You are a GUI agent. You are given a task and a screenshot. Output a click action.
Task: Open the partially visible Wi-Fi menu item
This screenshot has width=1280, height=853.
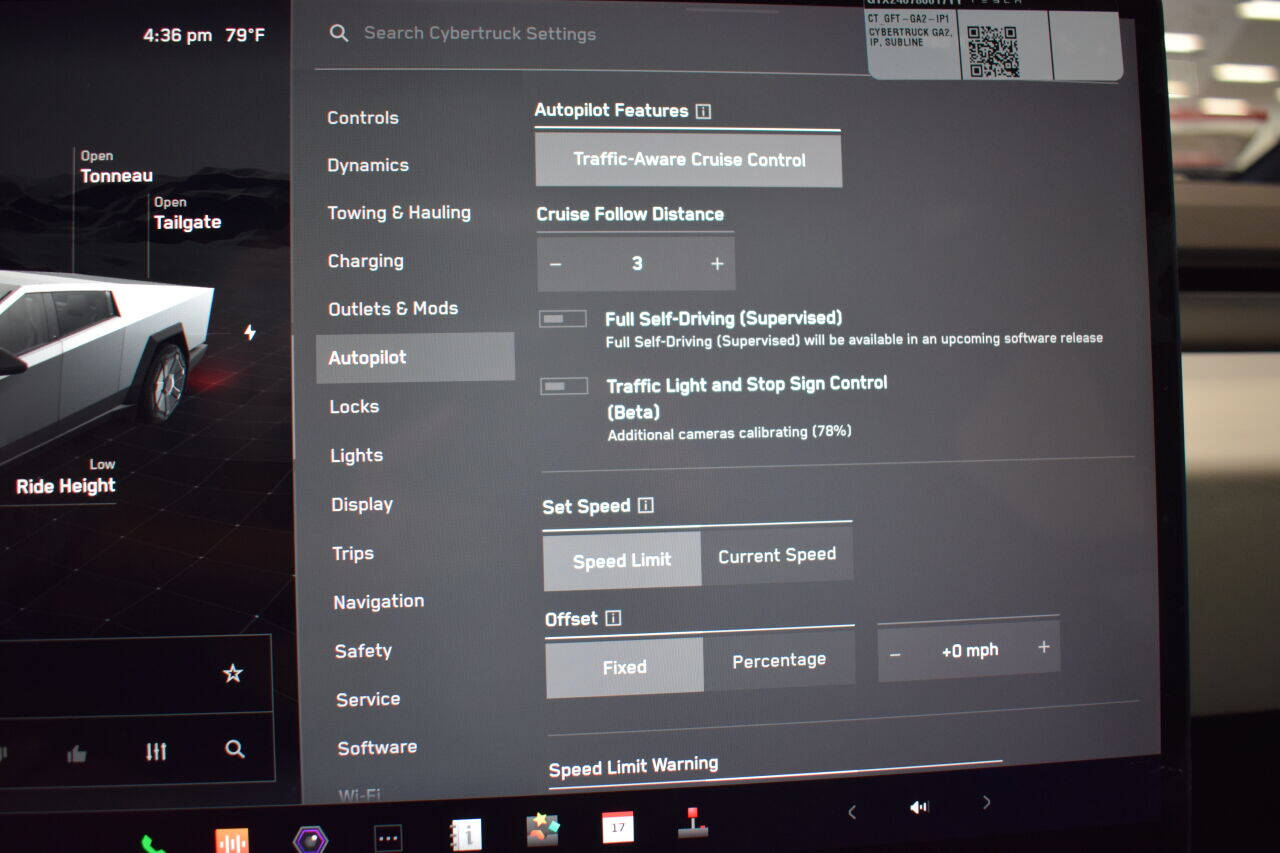359,795
